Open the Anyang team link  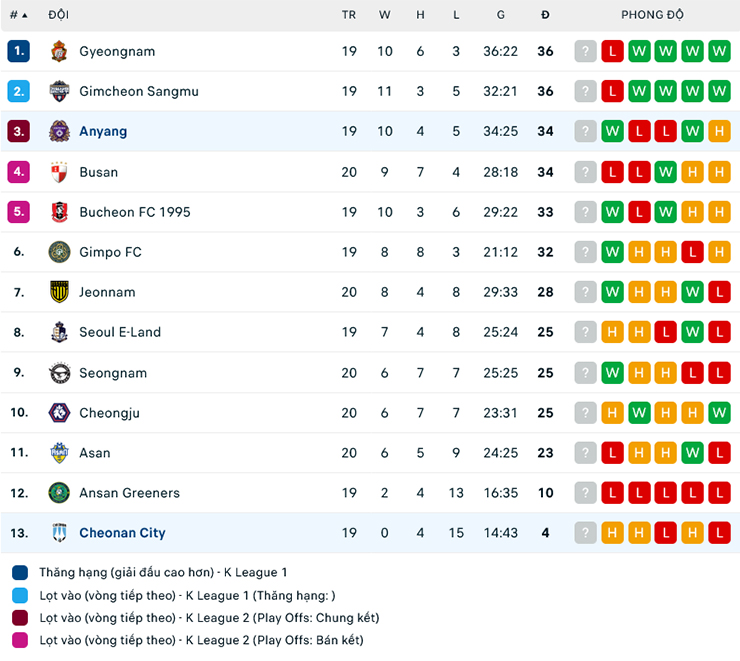click(x=103, y=131)
